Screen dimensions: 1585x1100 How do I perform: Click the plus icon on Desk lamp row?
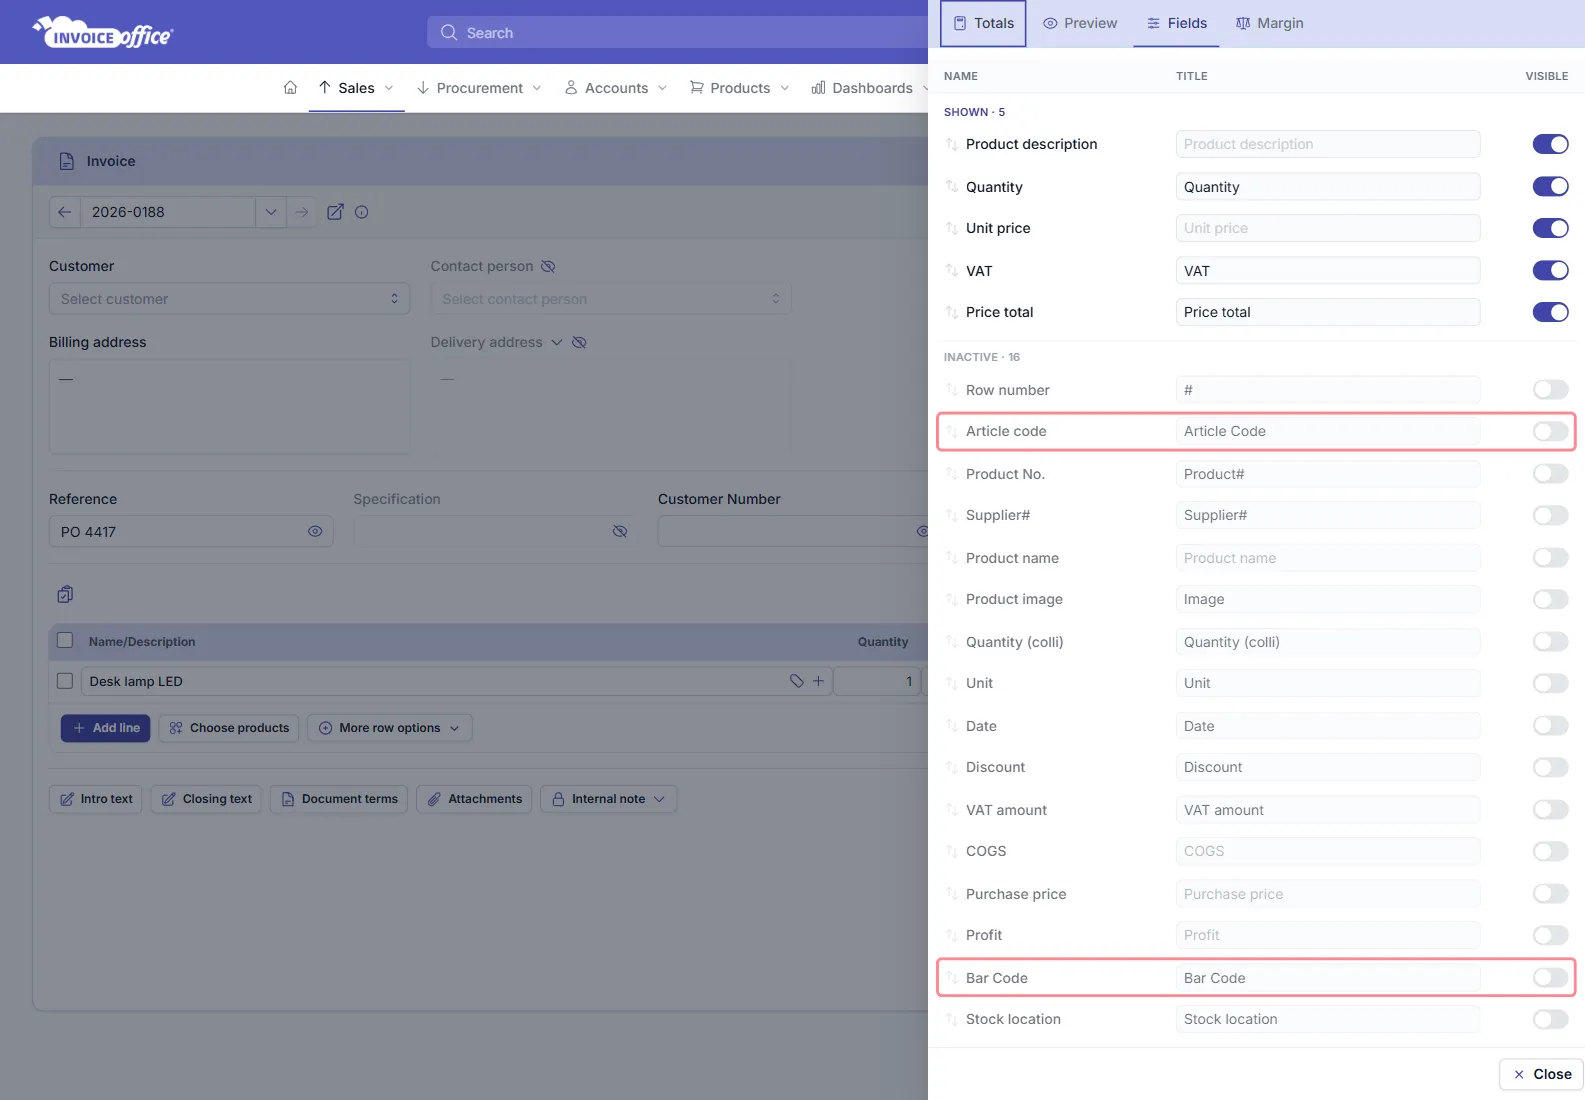(x=818, y=681)
